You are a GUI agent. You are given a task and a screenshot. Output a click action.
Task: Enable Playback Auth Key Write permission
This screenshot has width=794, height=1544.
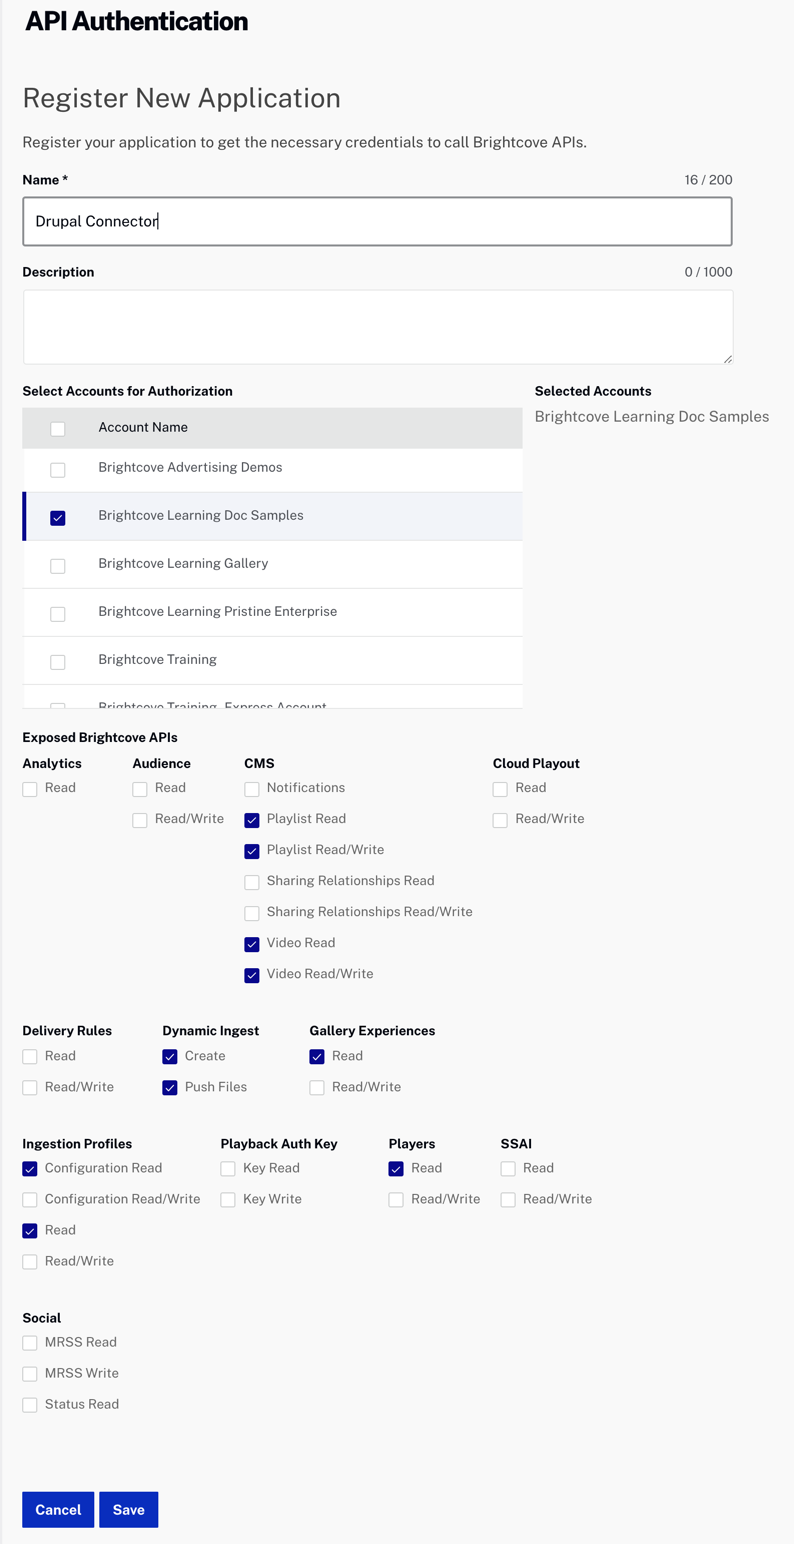click(x=227, y=1200)
